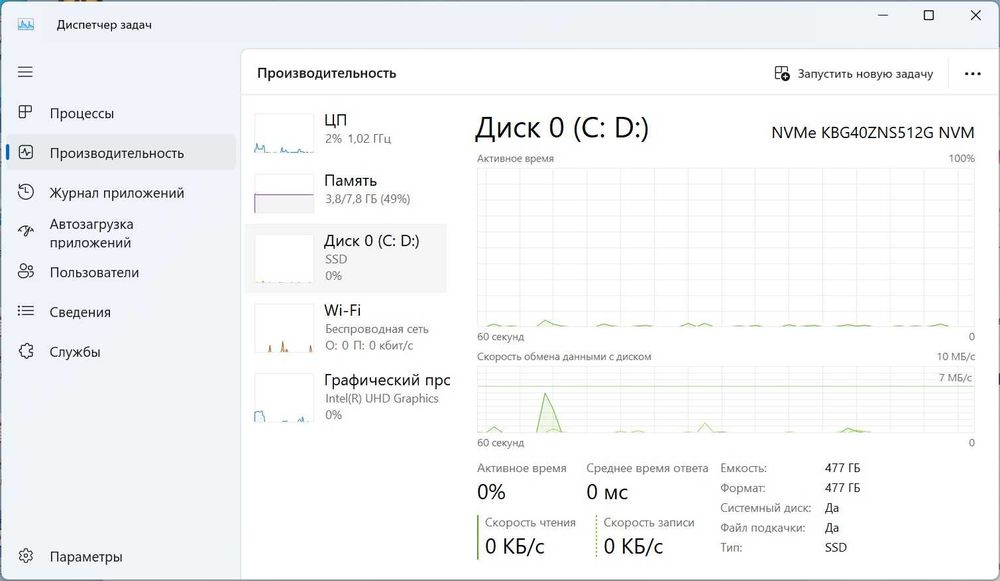Click the Processes grid icon
Image resolution: width=1000 pixels, height=581 pixels.
(27, 113)
